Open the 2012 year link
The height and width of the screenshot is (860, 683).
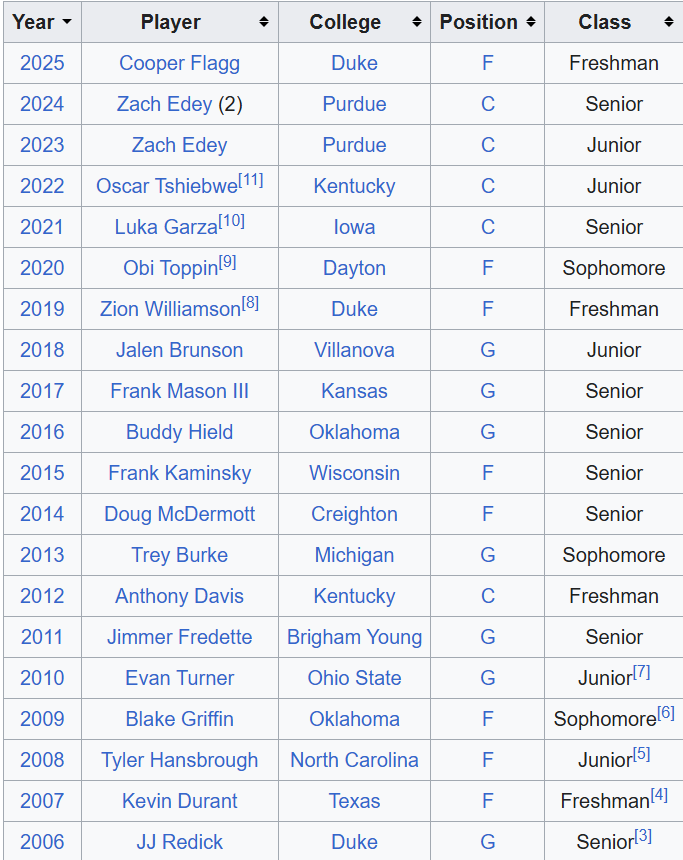(x=42, y=596)
